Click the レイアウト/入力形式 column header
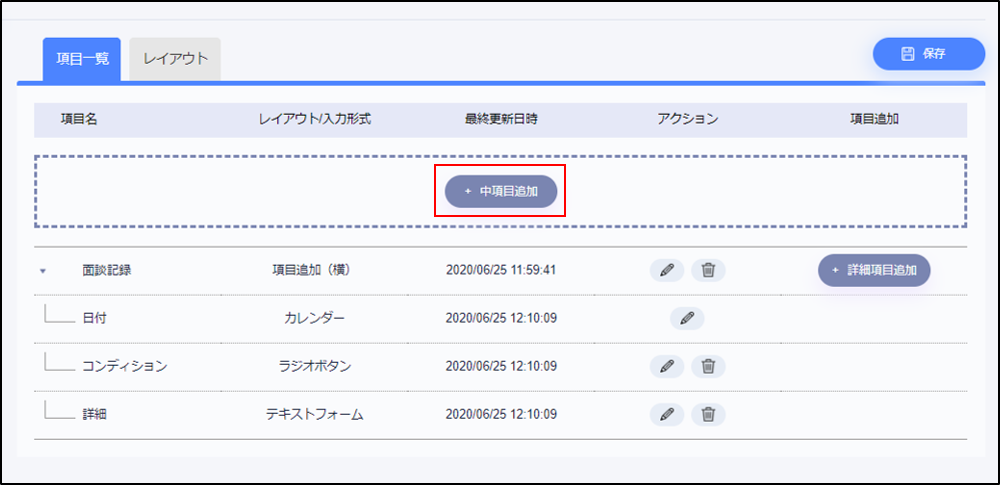Screen dimensions: 1000x485 (315, 119)
